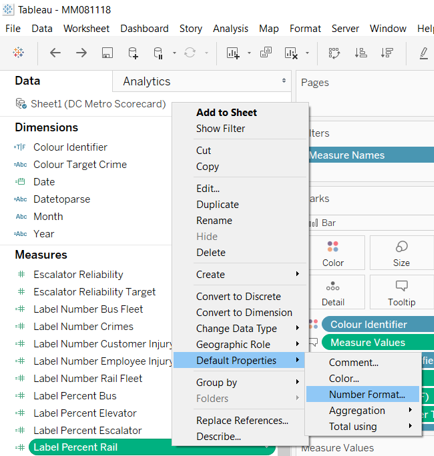Click the Clear Sheet icon

pyautogui.click(x=291, y=53)
